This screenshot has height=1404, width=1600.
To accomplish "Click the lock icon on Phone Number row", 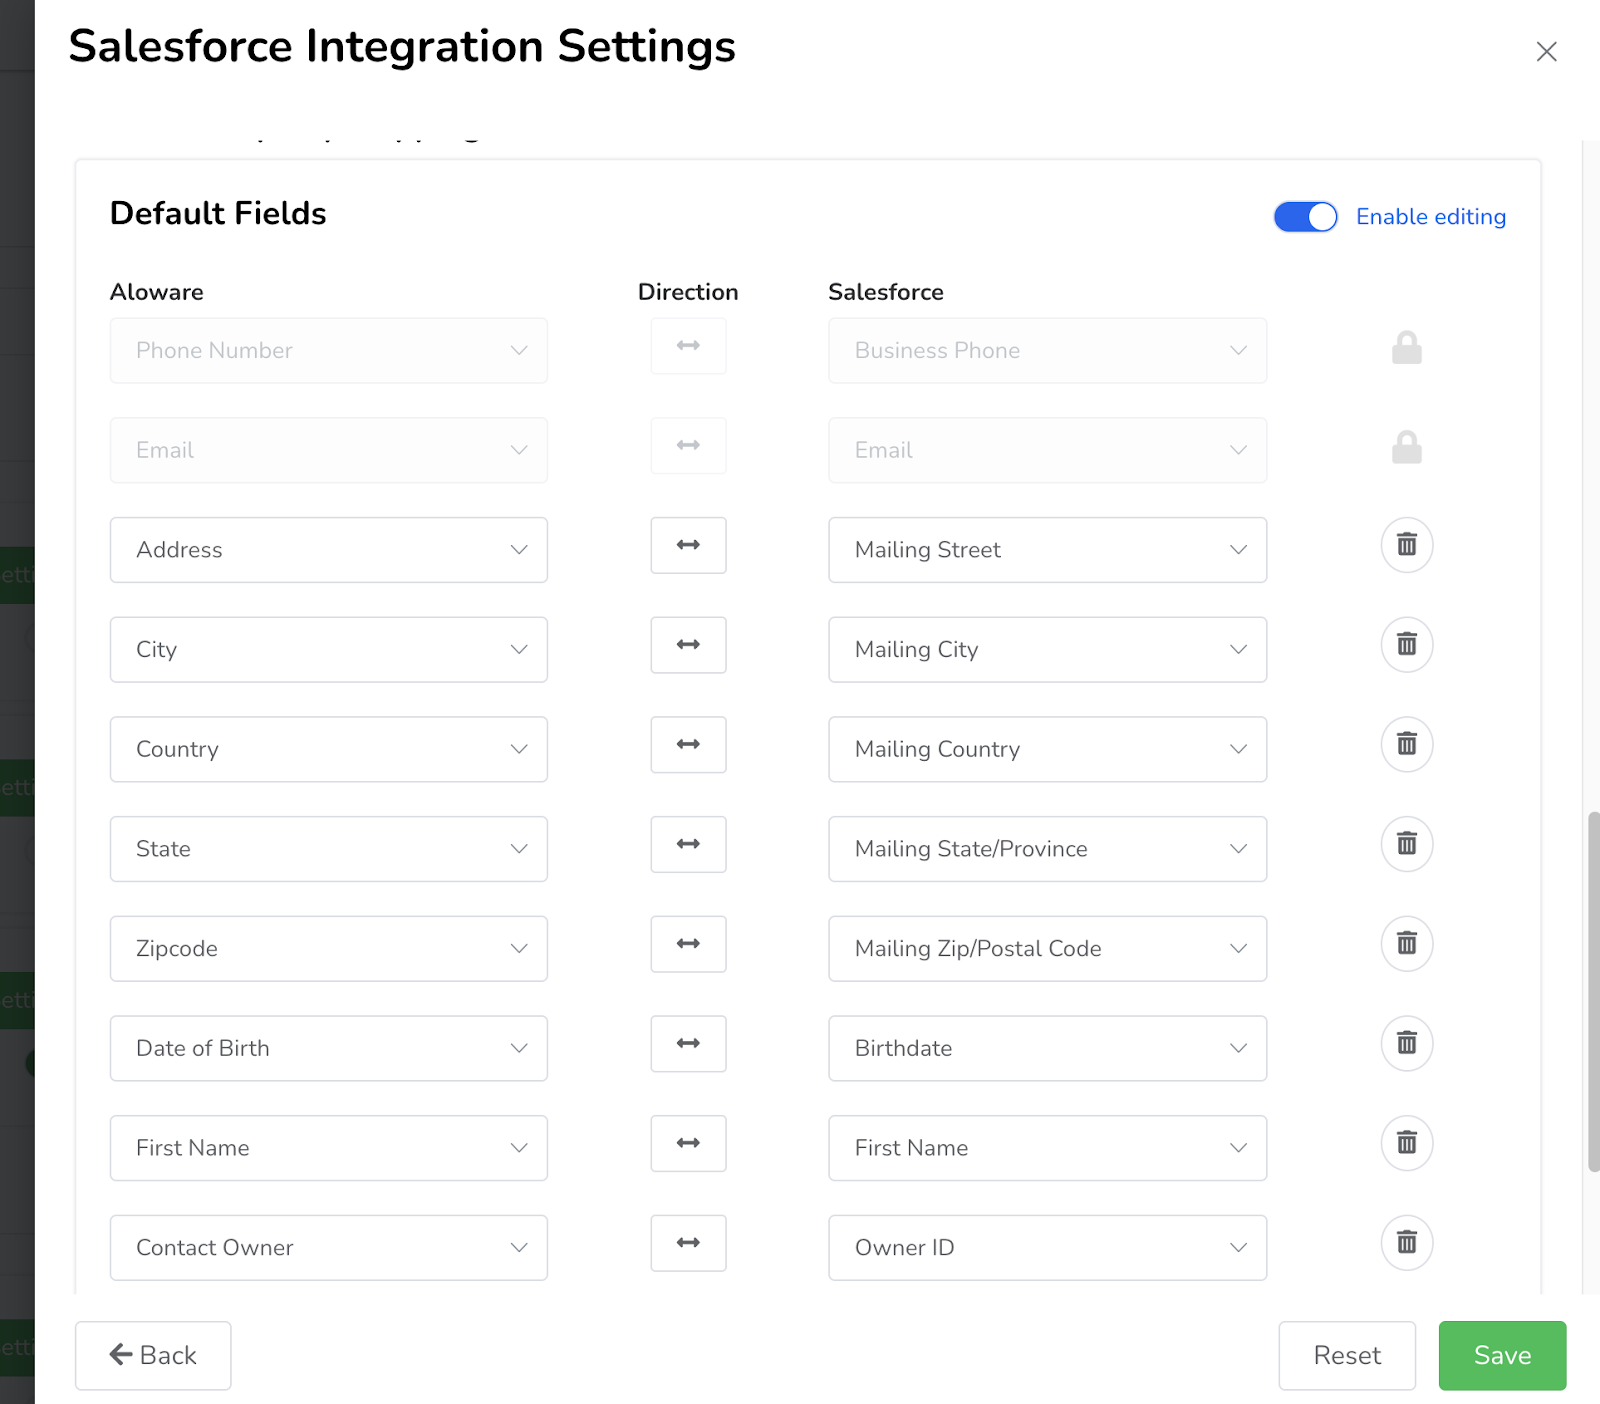I will 1406,348.
